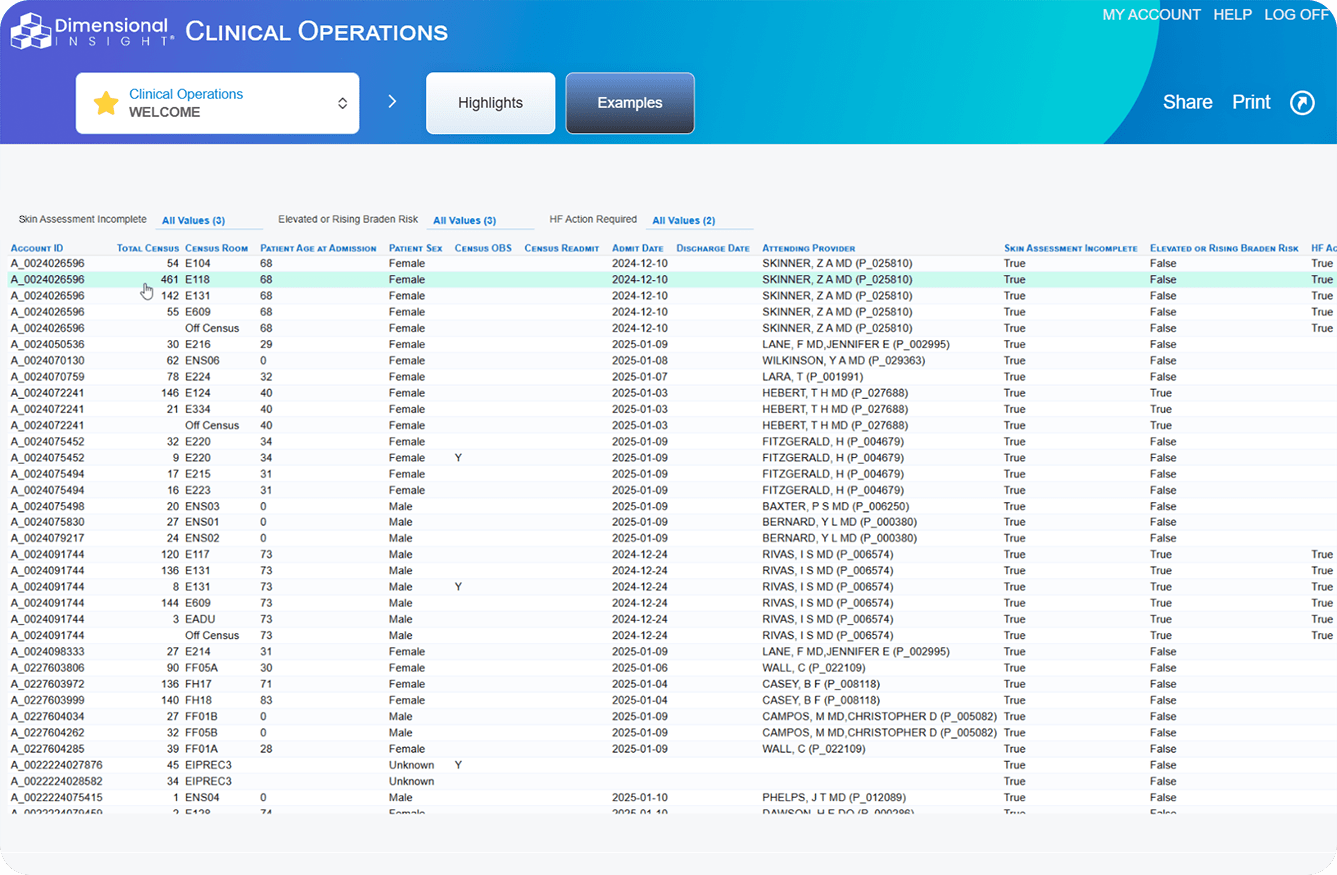Click the Admit Date column header
Screen dimensions: 1337x875
(637, 248)
